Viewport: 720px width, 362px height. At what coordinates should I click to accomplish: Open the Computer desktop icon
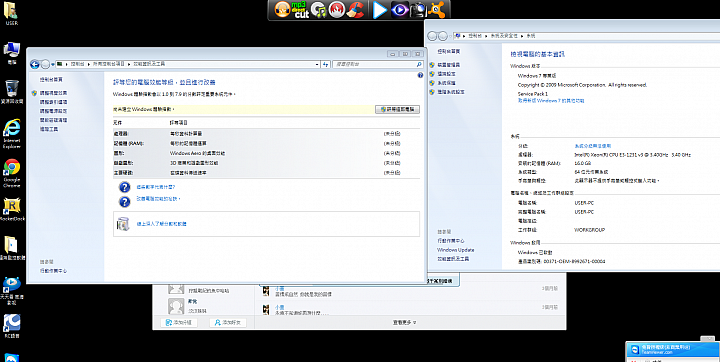(11, 53)
